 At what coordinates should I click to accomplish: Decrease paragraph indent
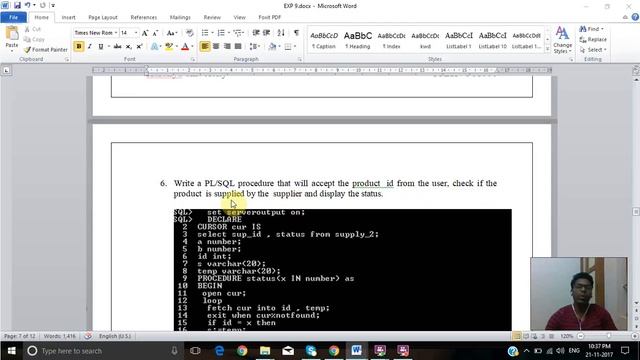(x=256, y=33)
